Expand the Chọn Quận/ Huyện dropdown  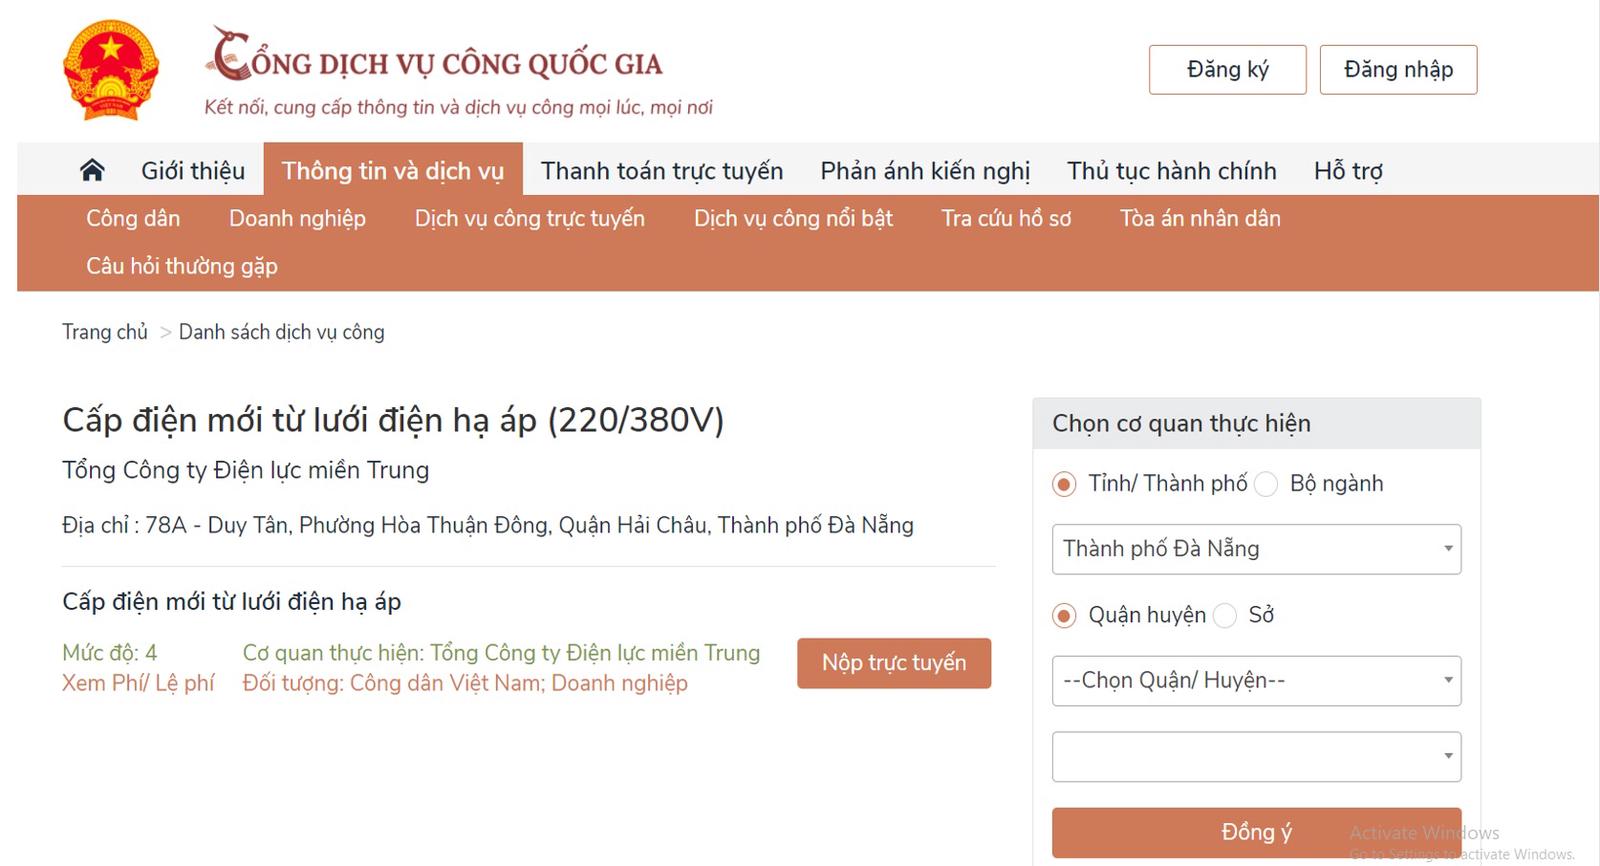tap(1256, 681)
